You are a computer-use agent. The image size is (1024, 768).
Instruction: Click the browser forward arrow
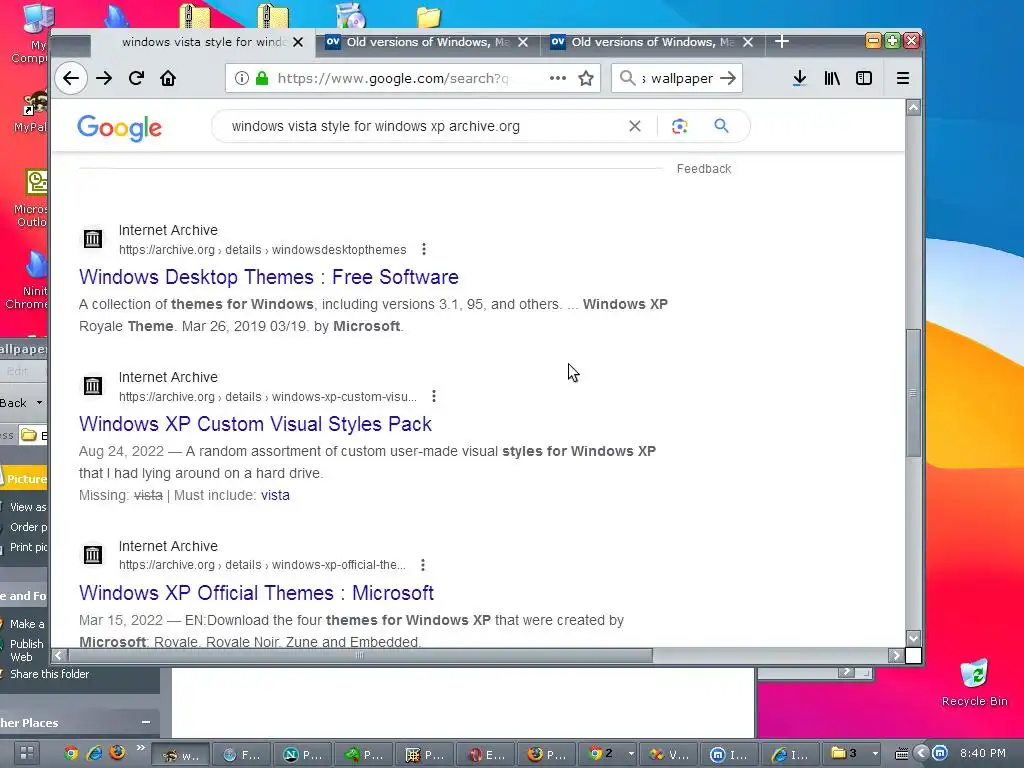click(x=104, y=78)
